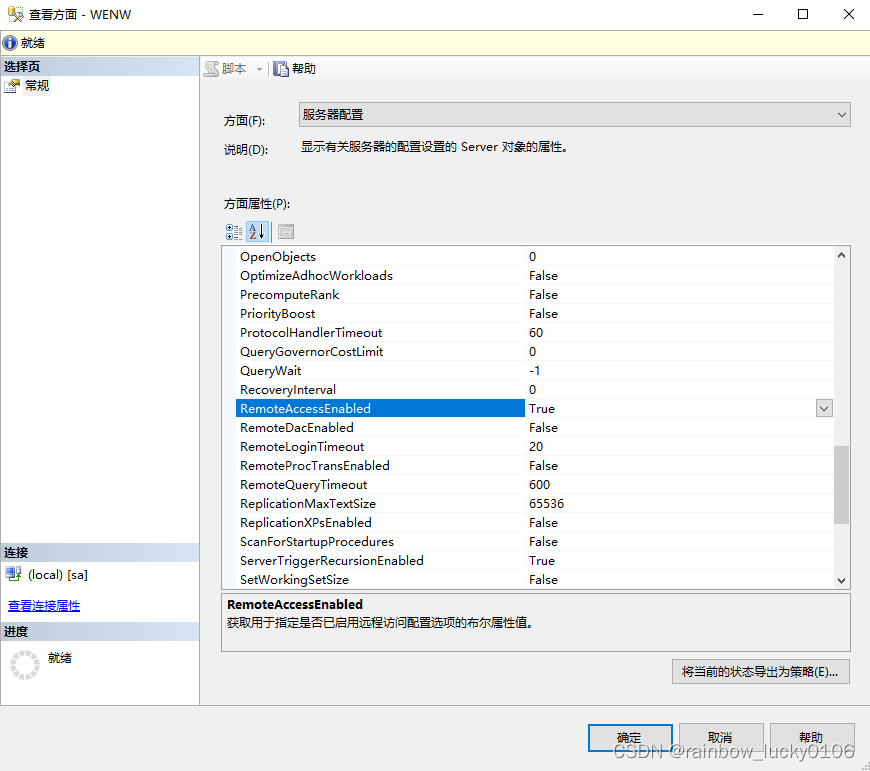Image resolution: width=870 pixels, height=771 pixels.
Task: Select the OpenObjects property row
Action: (535, 256)
